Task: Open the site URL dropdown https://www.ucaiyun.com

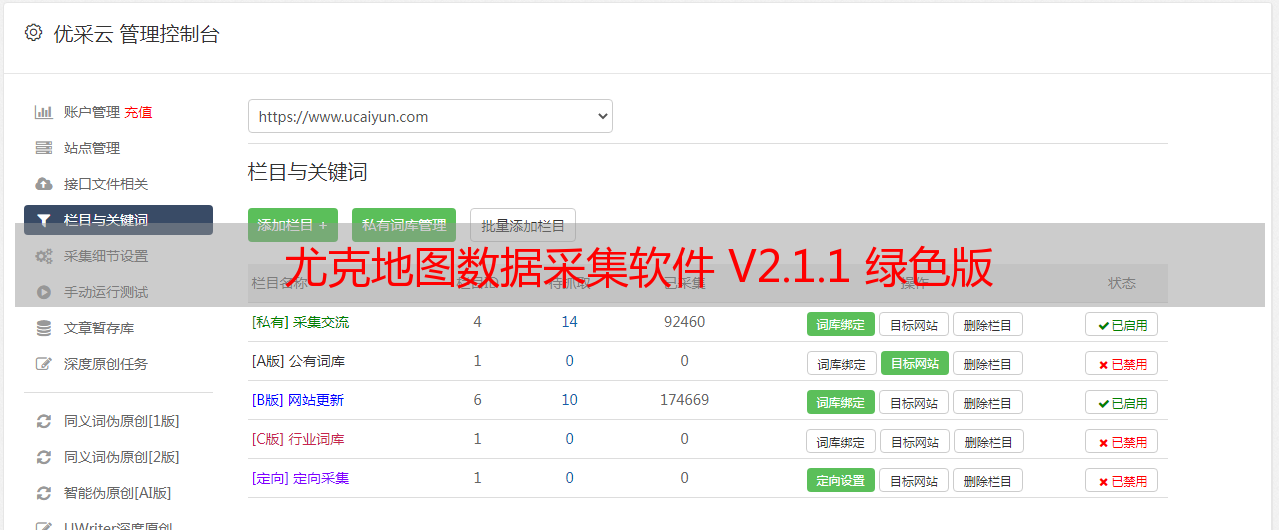Action: (x=430, y=116)
